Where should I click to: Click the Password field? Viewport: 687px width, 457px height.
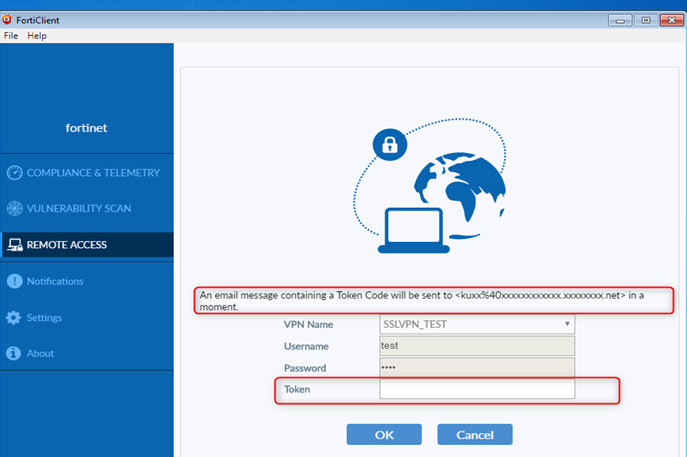[x=477, y=367]
